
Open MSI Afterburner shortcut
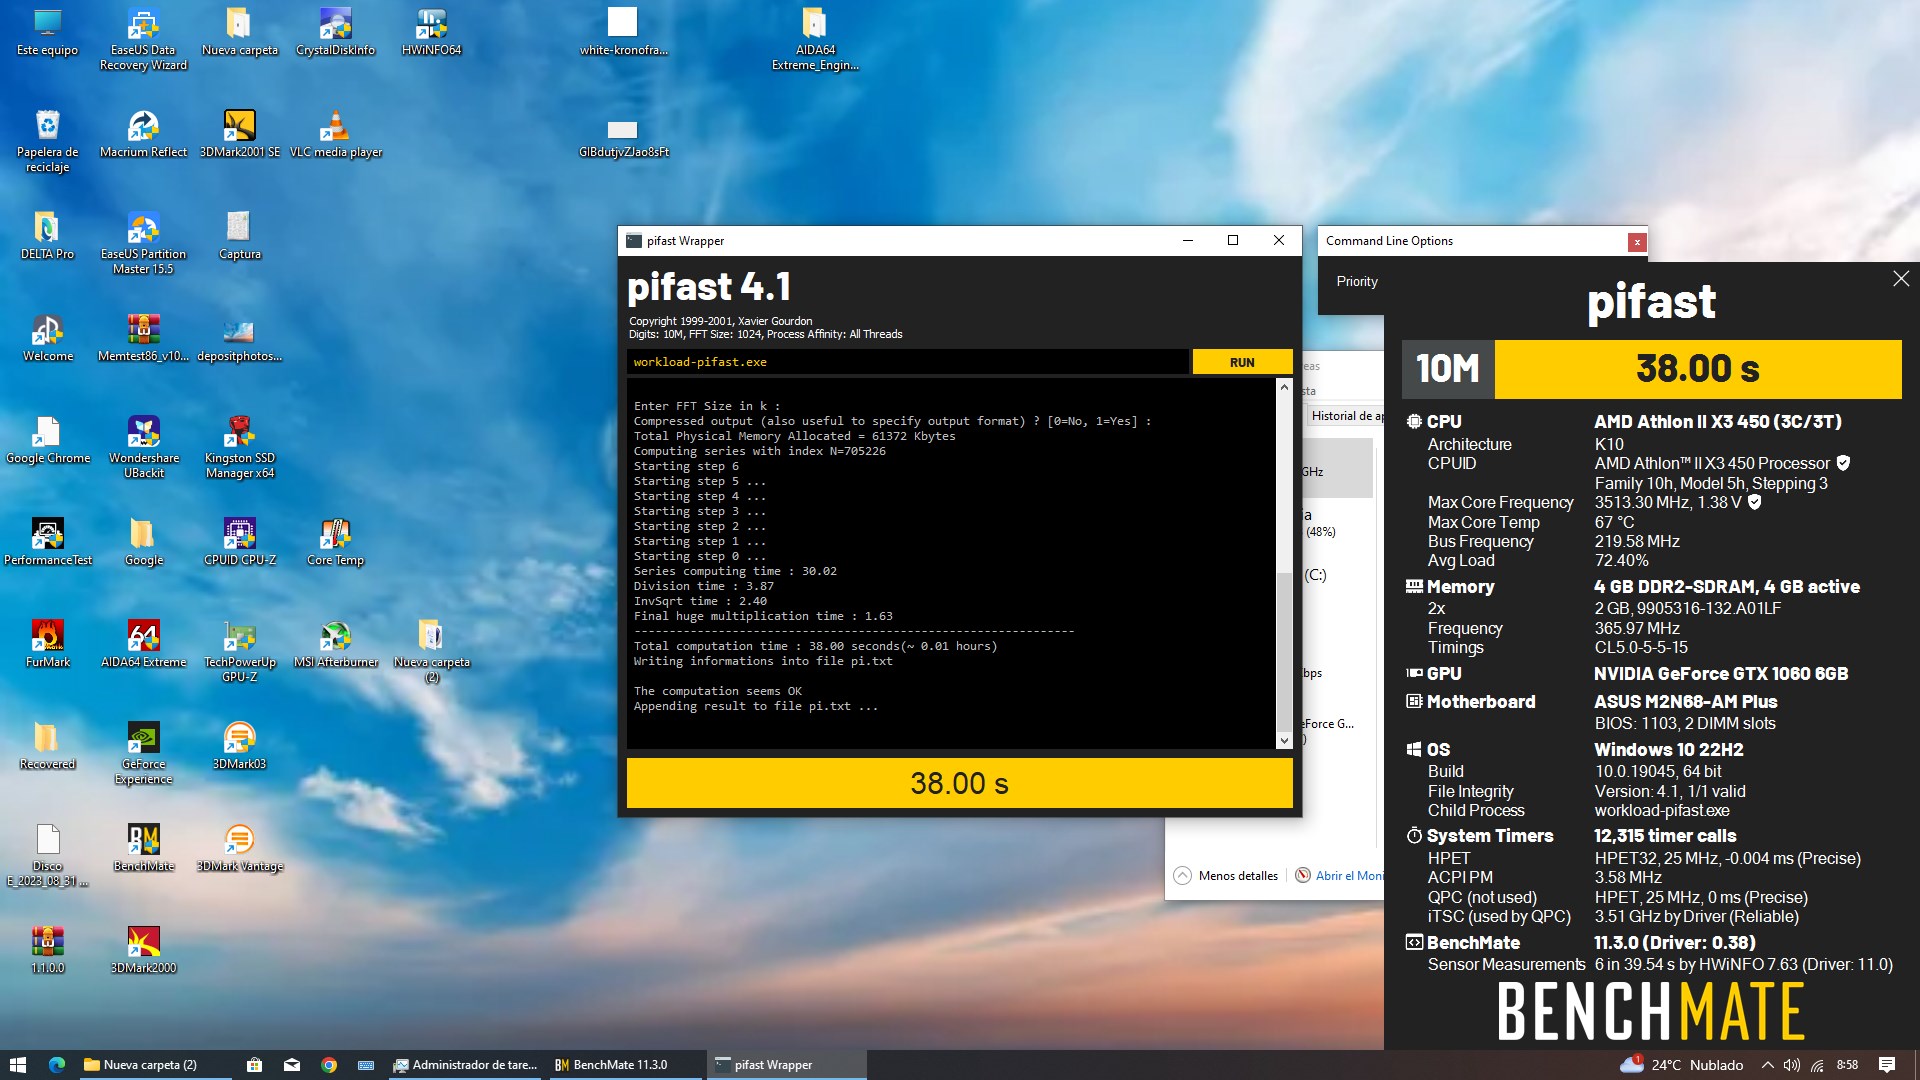335,644
